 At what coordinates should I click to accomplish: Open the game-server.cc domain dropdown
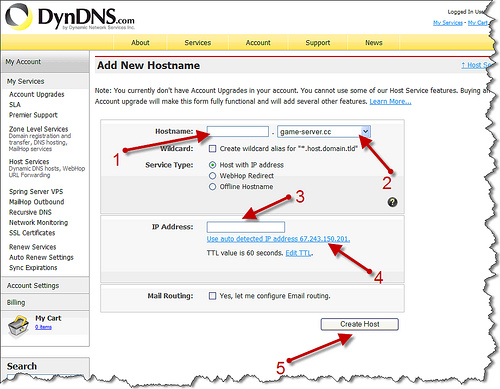324,132
